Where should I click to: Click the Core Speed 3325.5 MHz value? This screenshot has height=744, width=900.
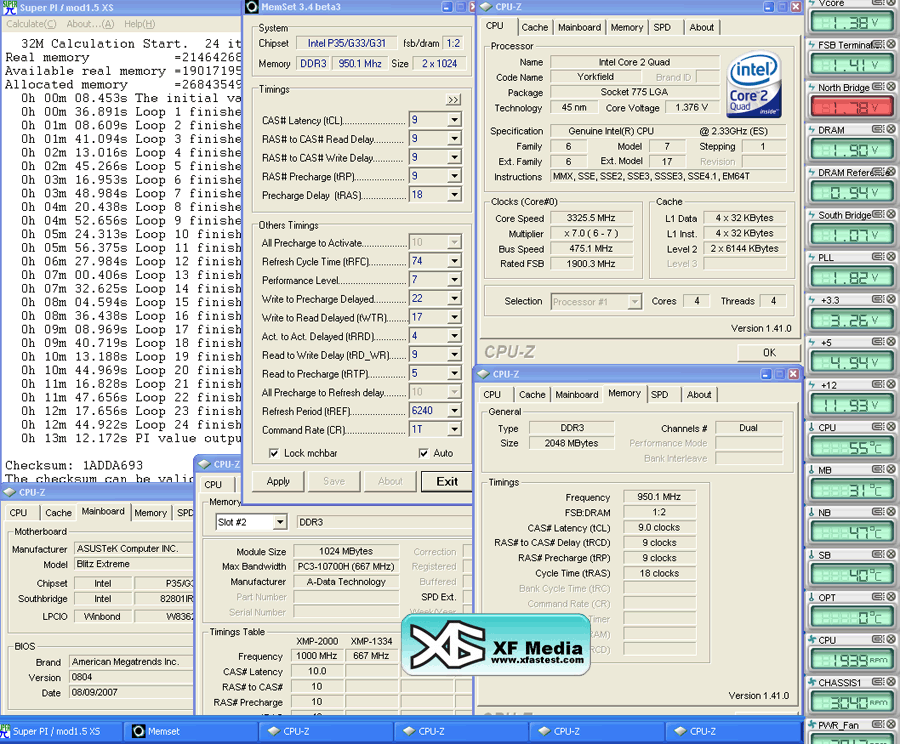click(591, 218)
